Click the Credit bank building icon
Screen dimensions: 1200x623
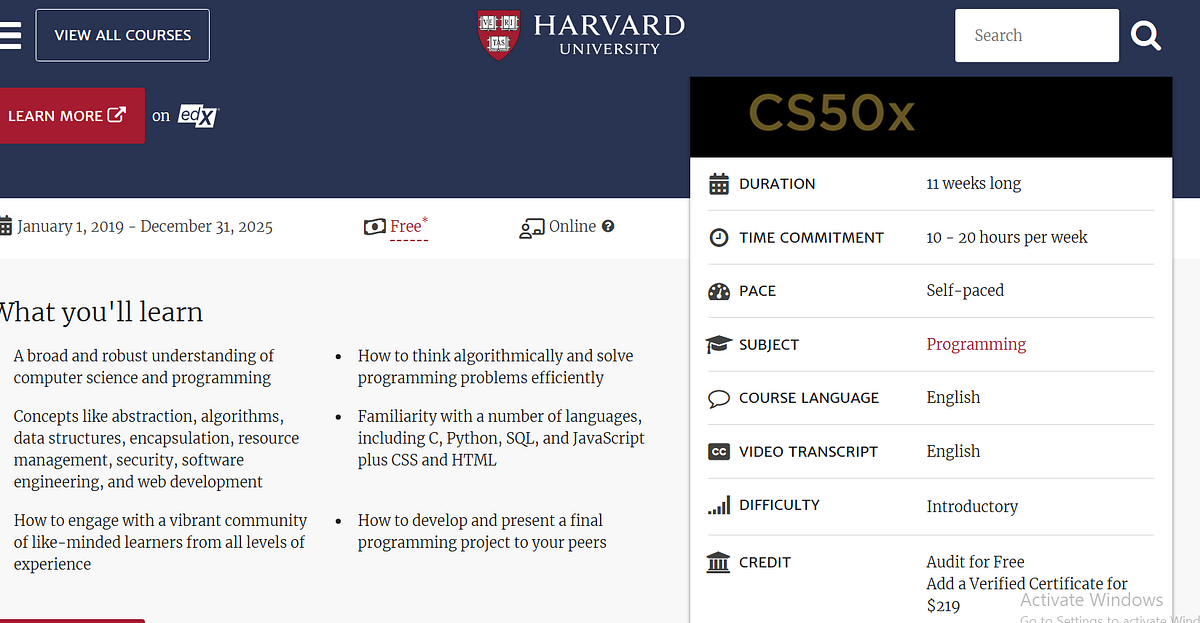point(718,562)
